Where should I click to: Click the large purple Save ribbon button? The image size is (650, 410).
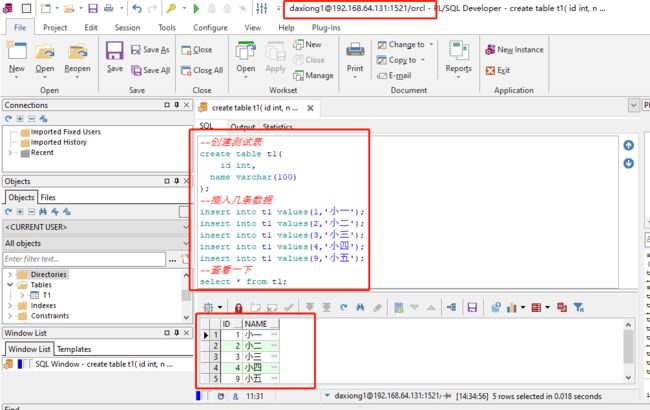click(x=114, y=57)
